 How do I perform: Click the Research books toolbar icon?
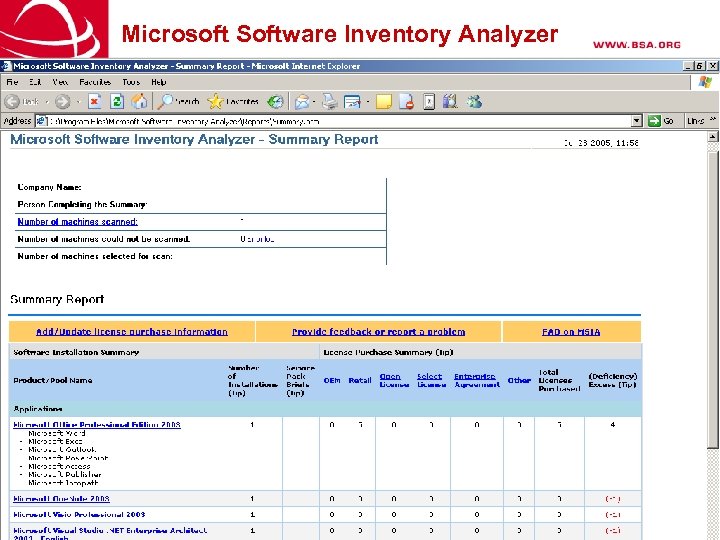coord(450,101)
